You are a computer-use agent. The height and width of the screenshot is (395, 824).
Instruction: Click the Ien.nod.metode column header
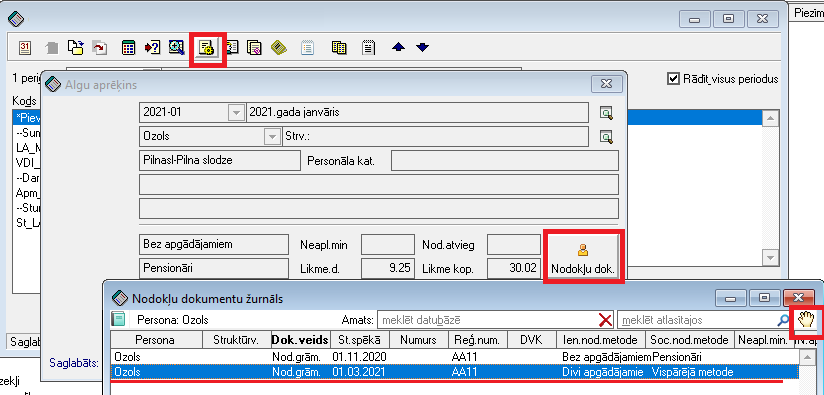click(600, 340)
